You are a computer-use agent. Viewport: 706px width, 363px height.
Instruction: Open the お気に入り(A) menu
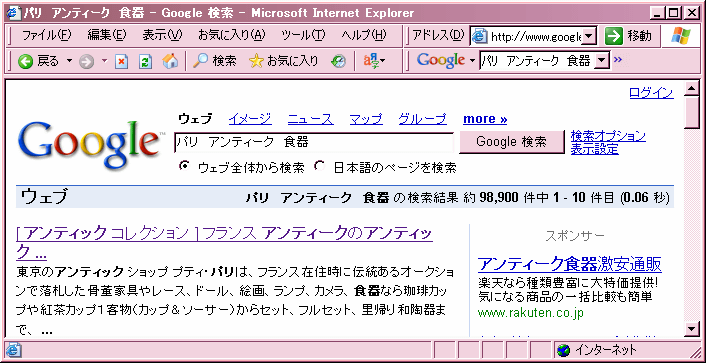[x=232, y=35]
